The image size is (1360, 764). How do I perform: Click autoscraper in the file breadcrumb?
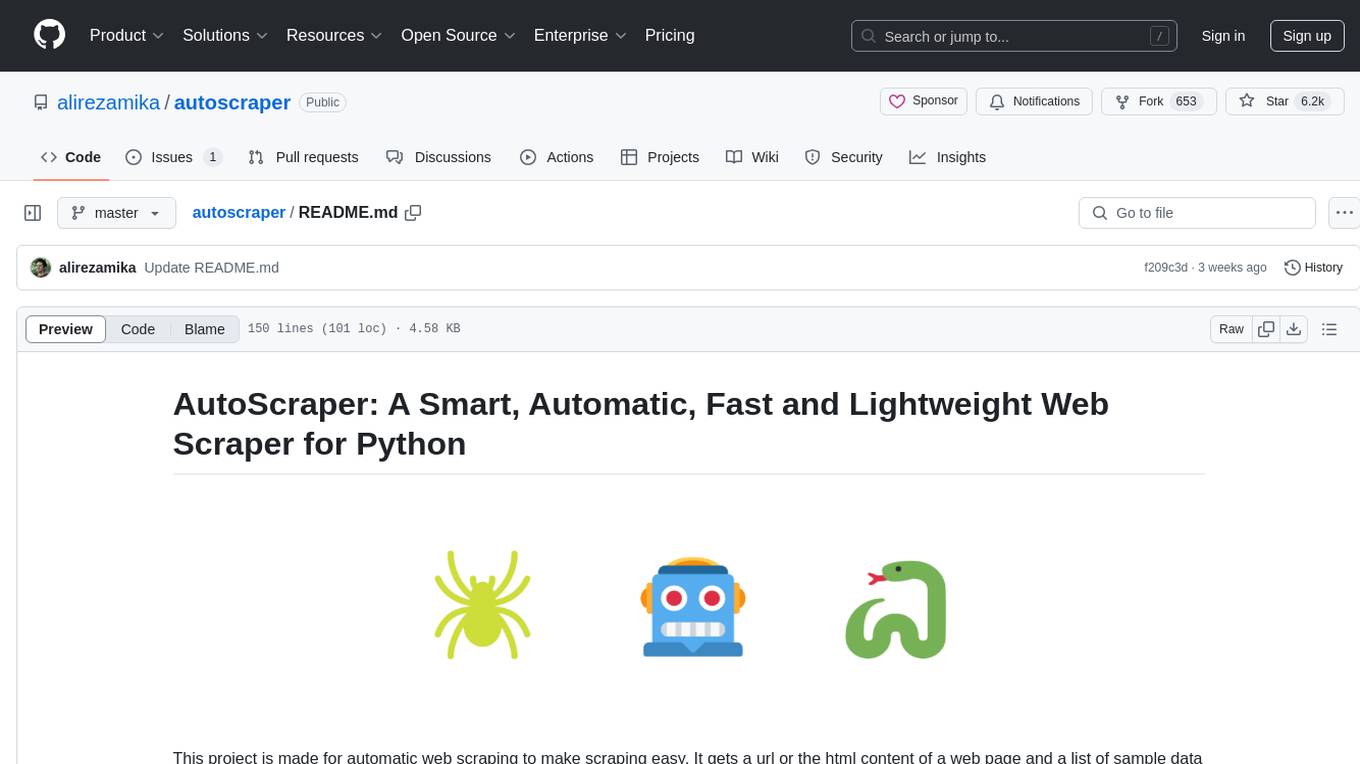pos(239,212)
